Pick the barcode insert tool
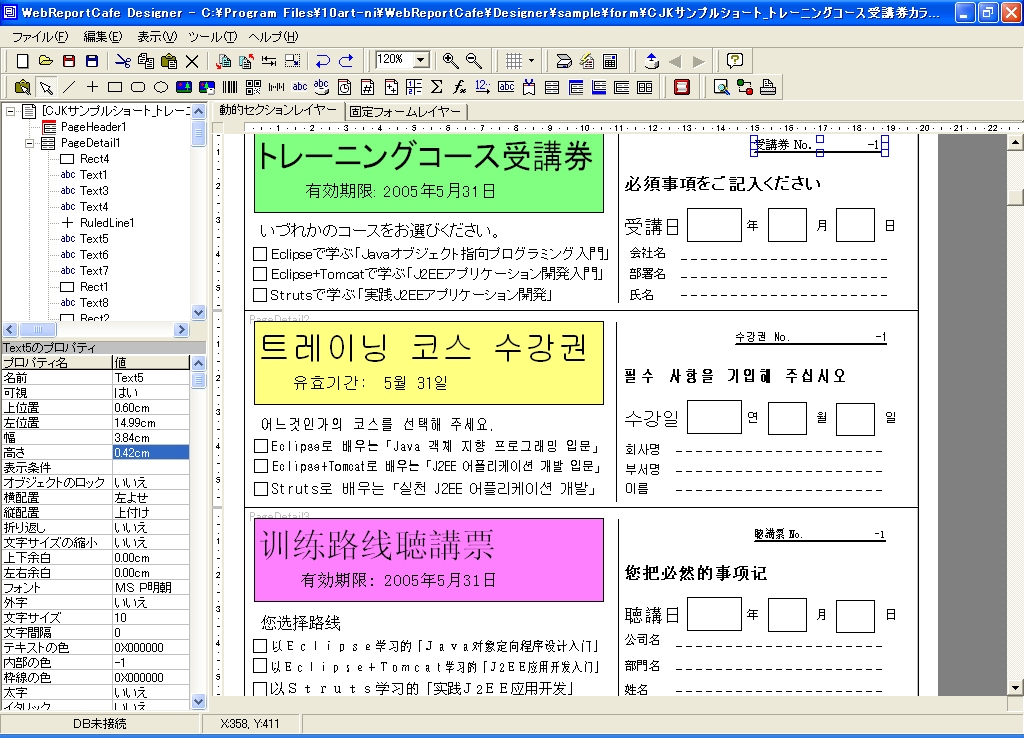This screenshot has height=738, width=1024. pyautogui.click(x=230, y=87)
